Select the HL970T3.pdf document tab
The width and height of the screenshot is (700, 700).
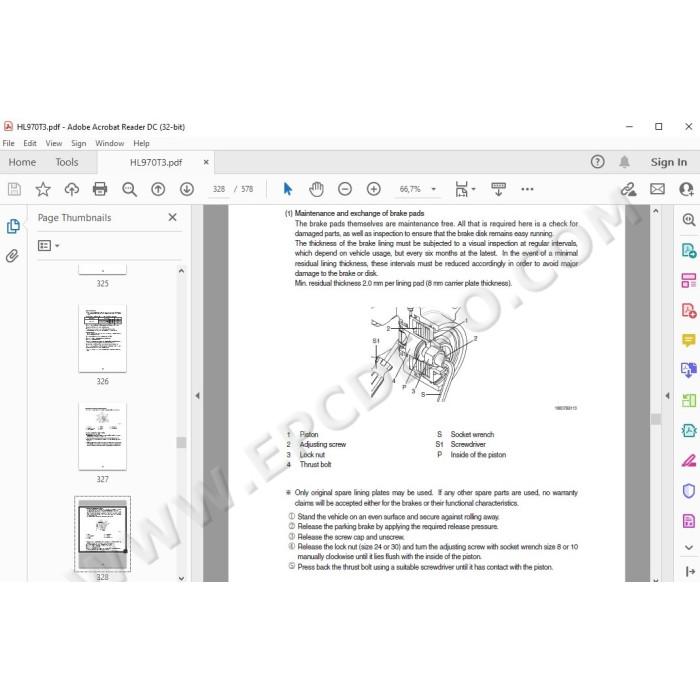tap(156, 162)
